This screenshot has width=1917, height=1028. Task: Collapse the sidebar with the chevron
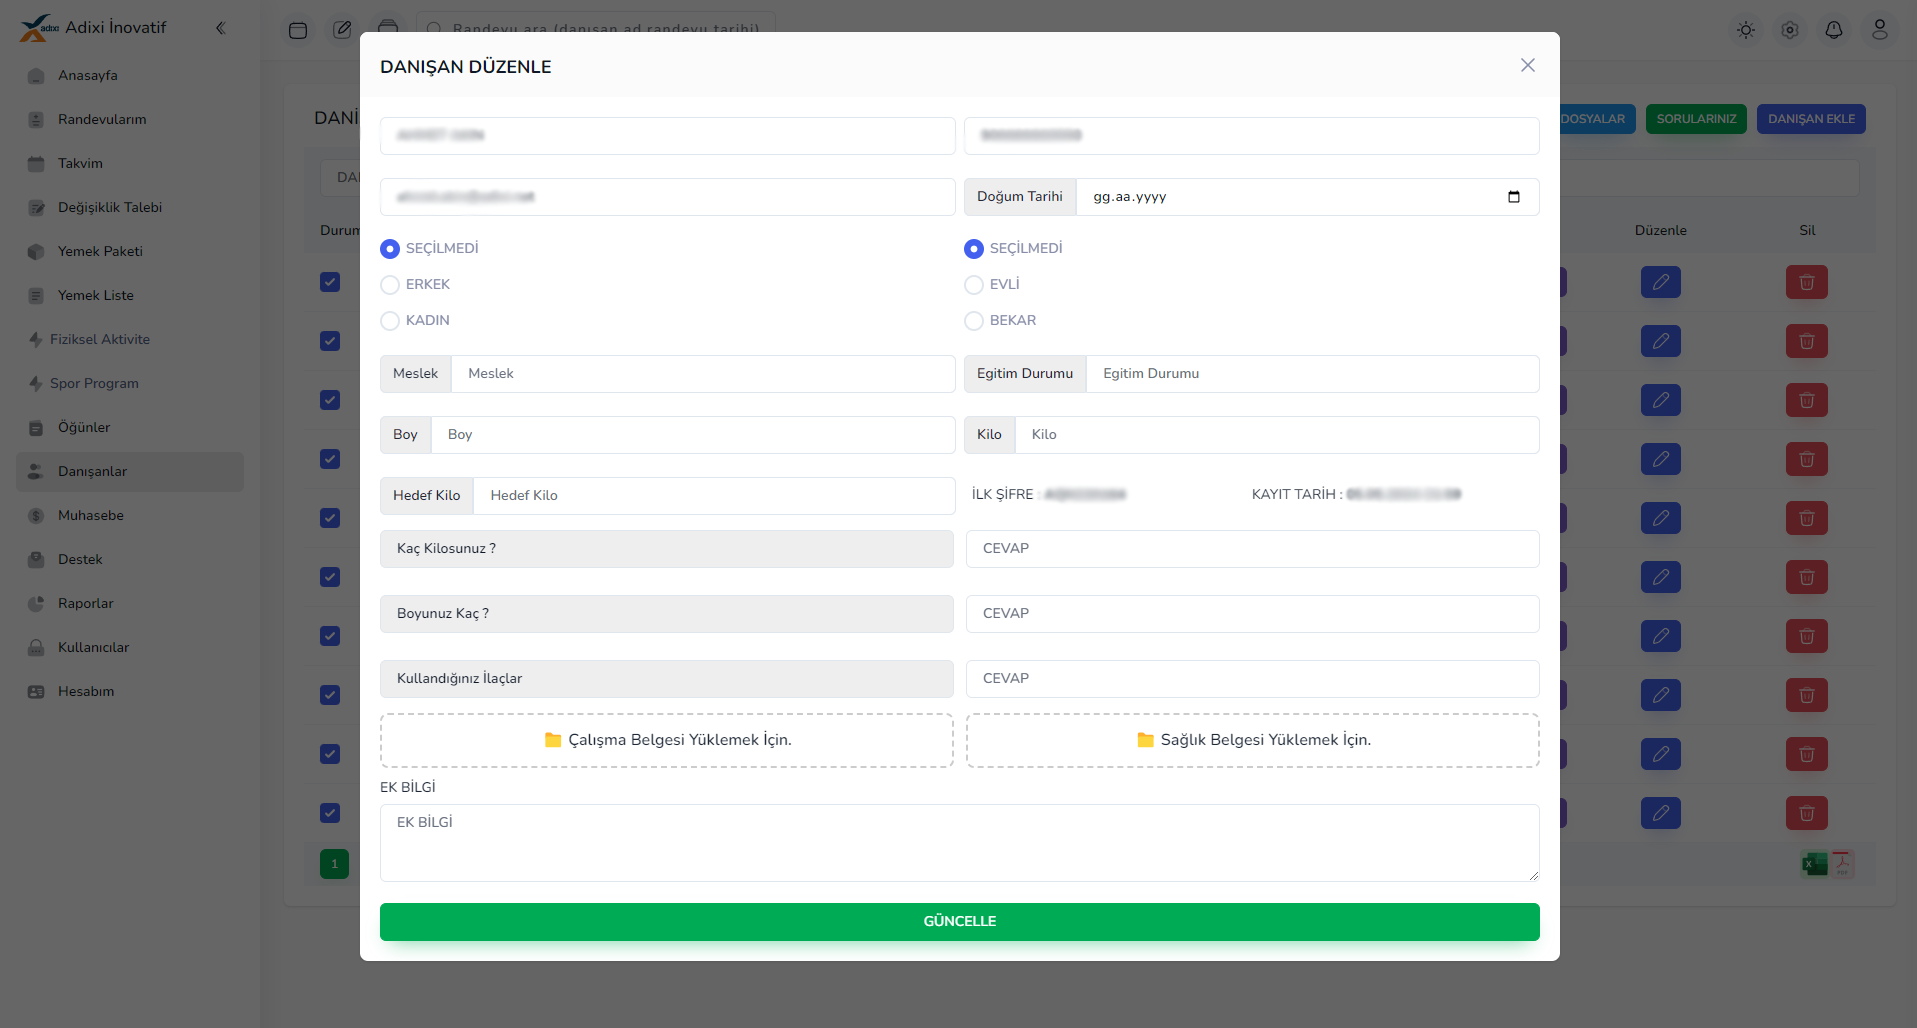221,28
